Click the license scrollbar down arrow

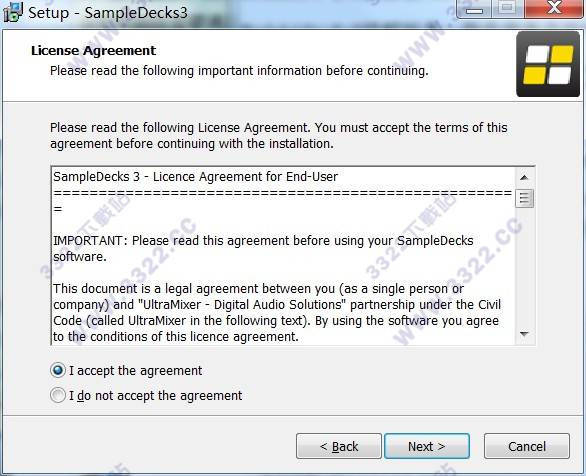point(524,334)
